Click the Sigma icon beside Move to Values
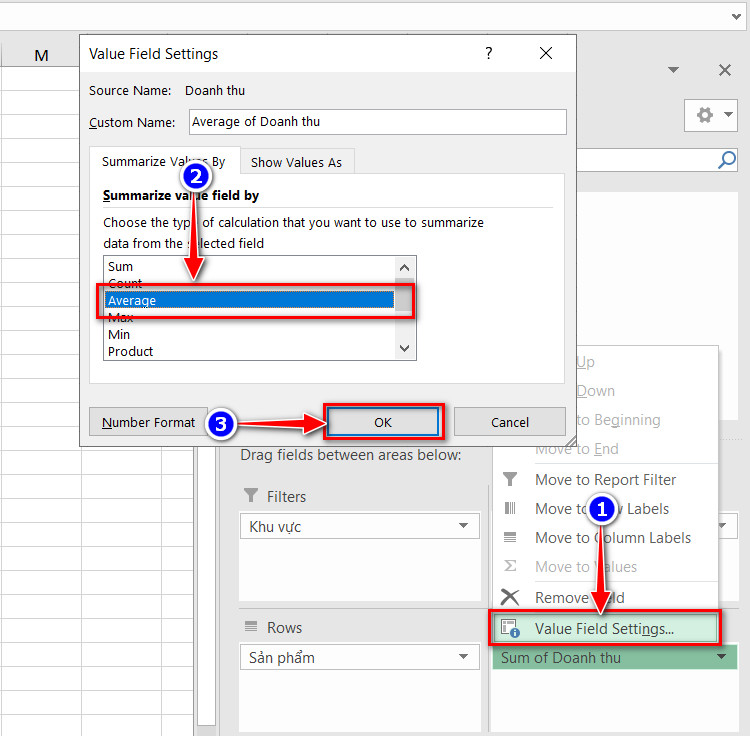Viewport: 750px width, 736px height. [510, 566]
